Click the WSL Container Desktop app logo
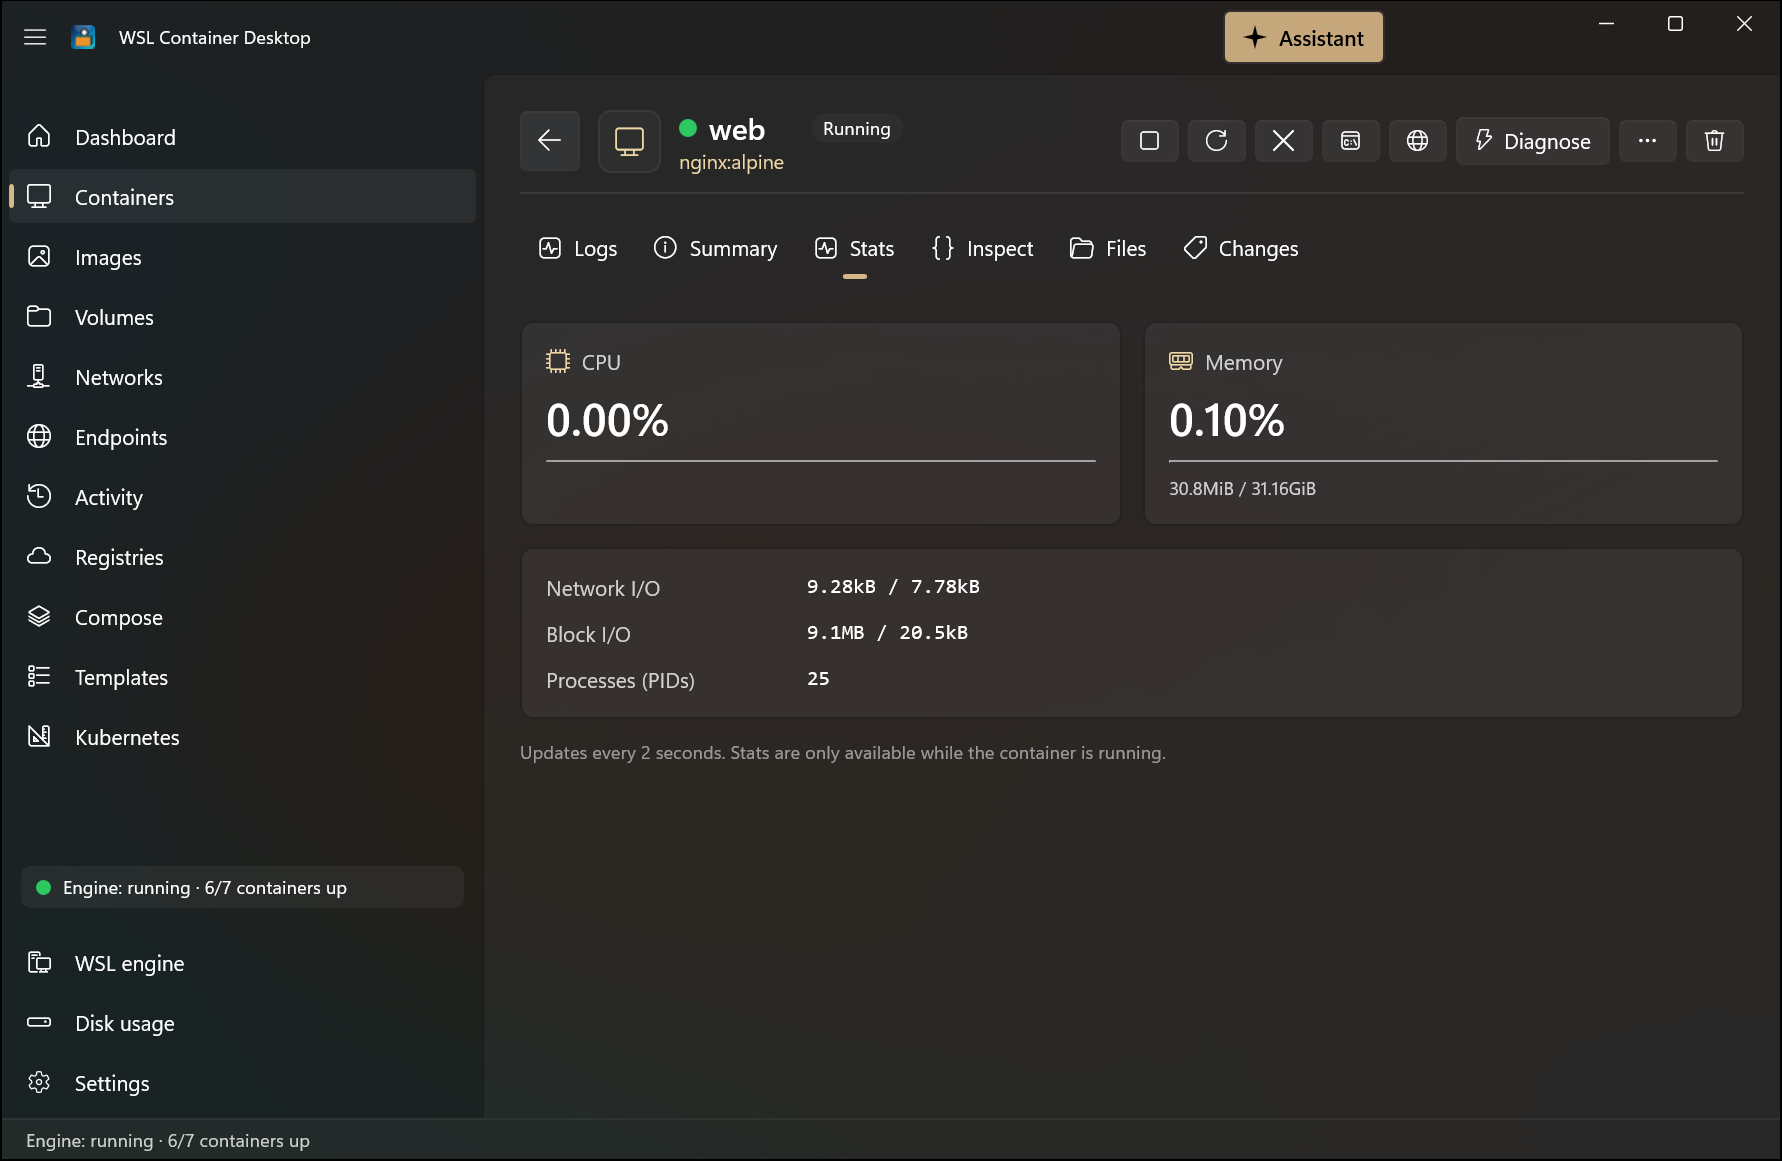 tap(83, 37)
